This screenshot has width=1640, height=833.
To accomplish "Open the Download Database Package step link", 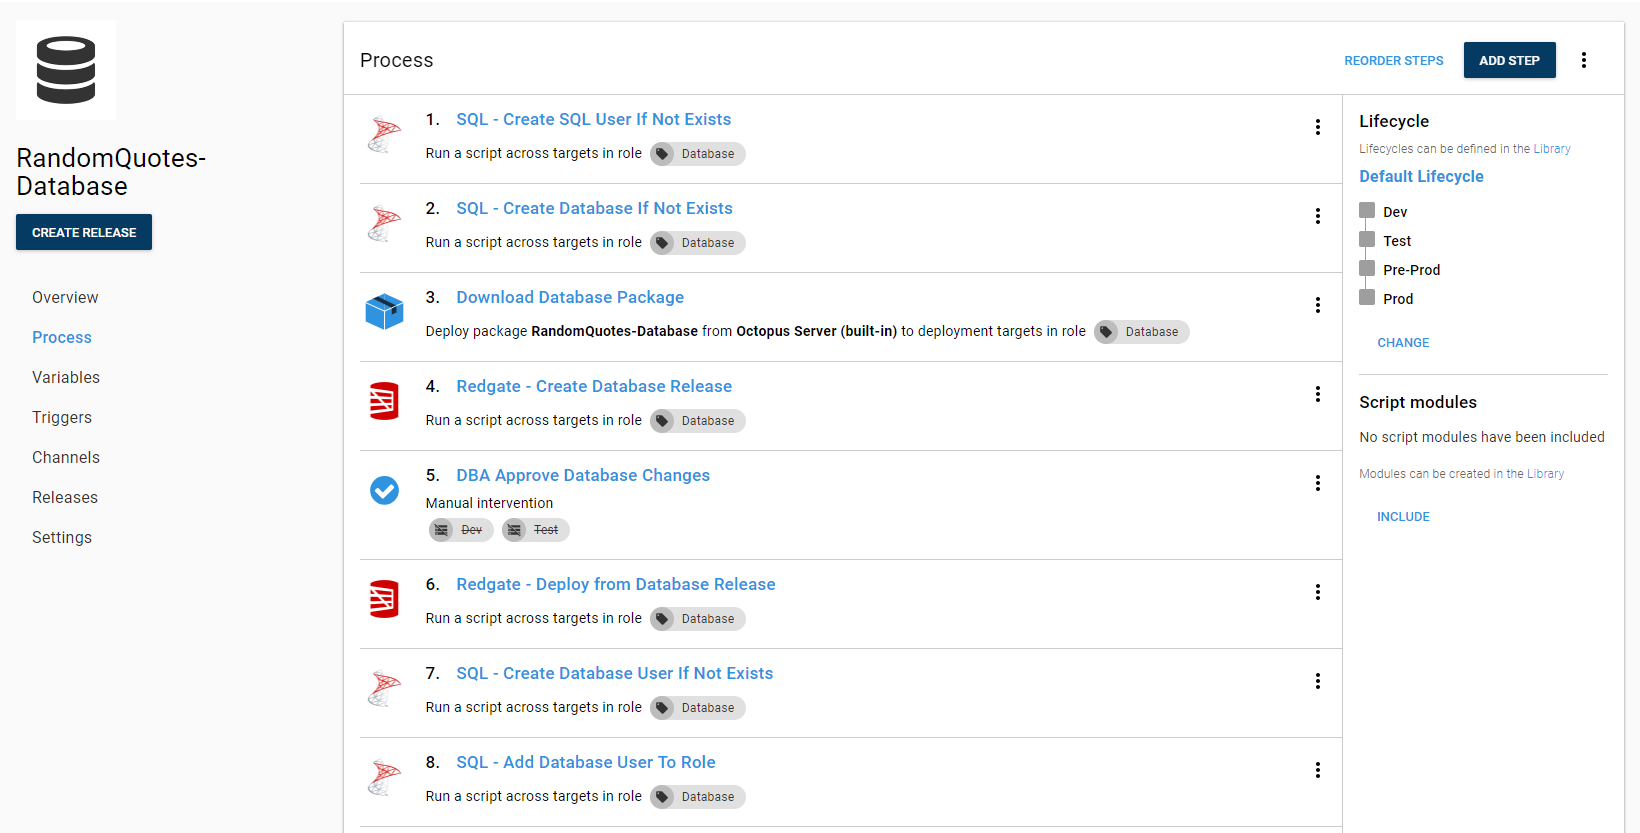I will coord(570,297).
